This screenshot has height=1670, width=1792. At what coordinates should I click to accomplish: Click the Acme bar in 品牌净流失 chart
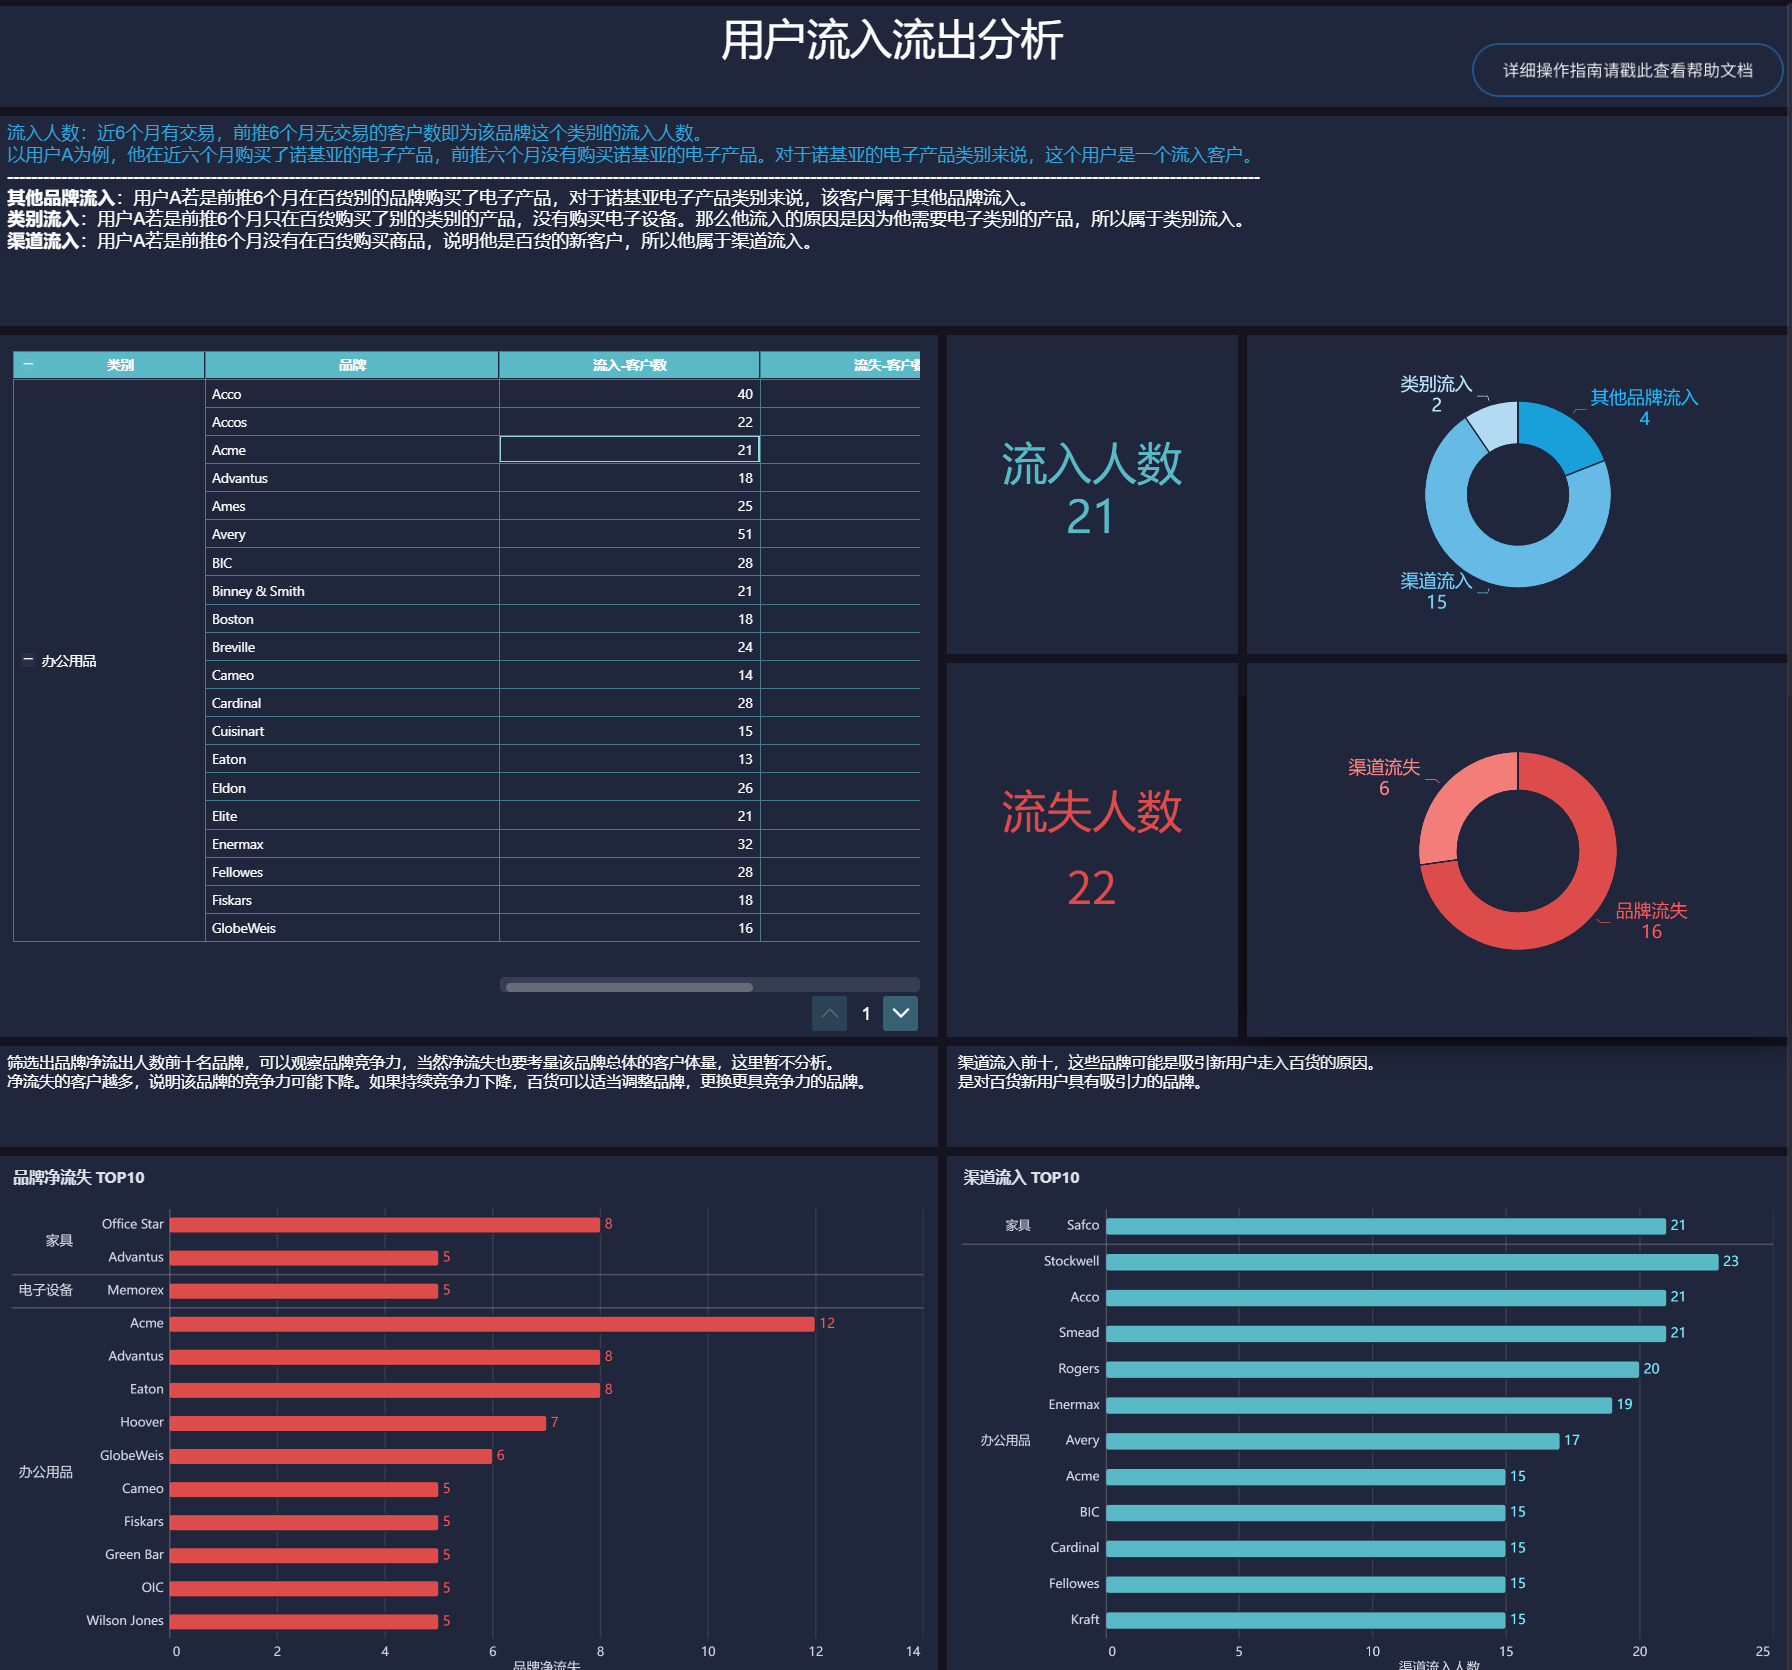point(492,1323)
